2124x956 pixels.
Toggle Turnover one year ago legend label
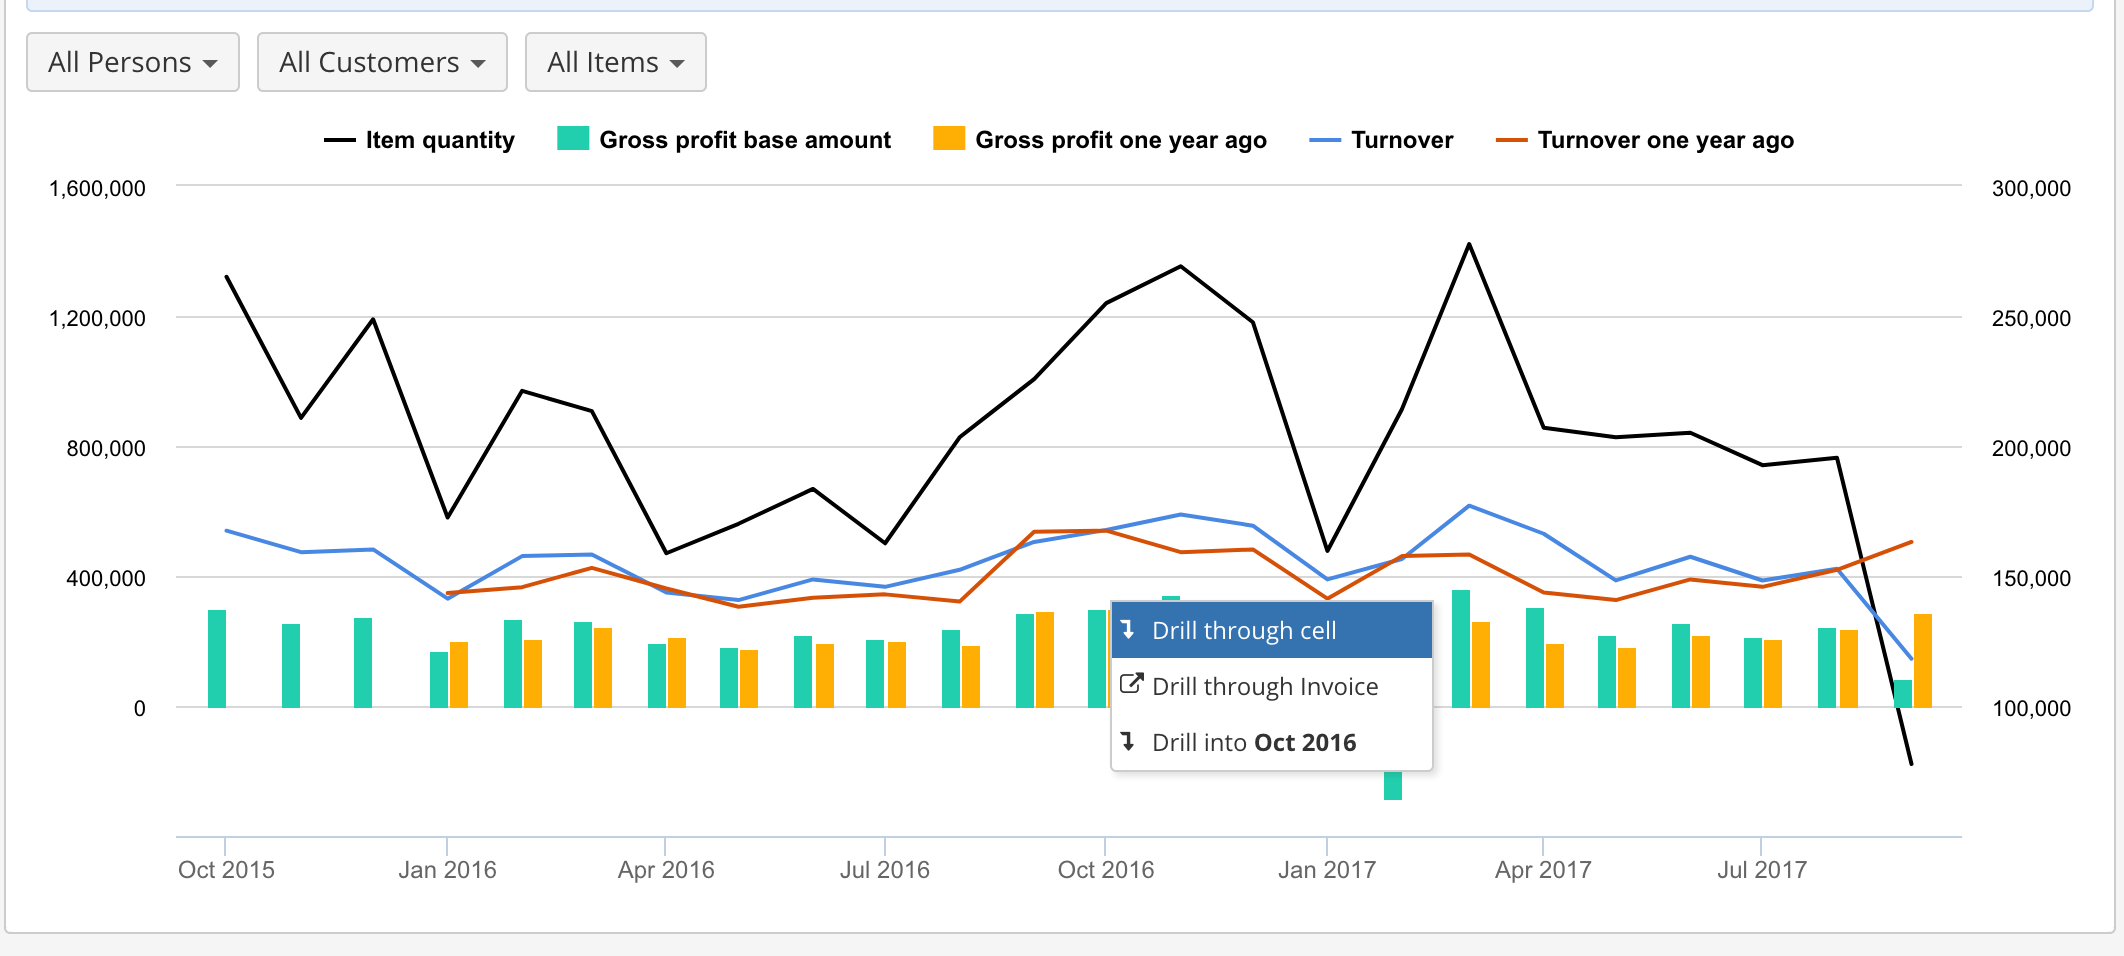[x=1665, y=140]
